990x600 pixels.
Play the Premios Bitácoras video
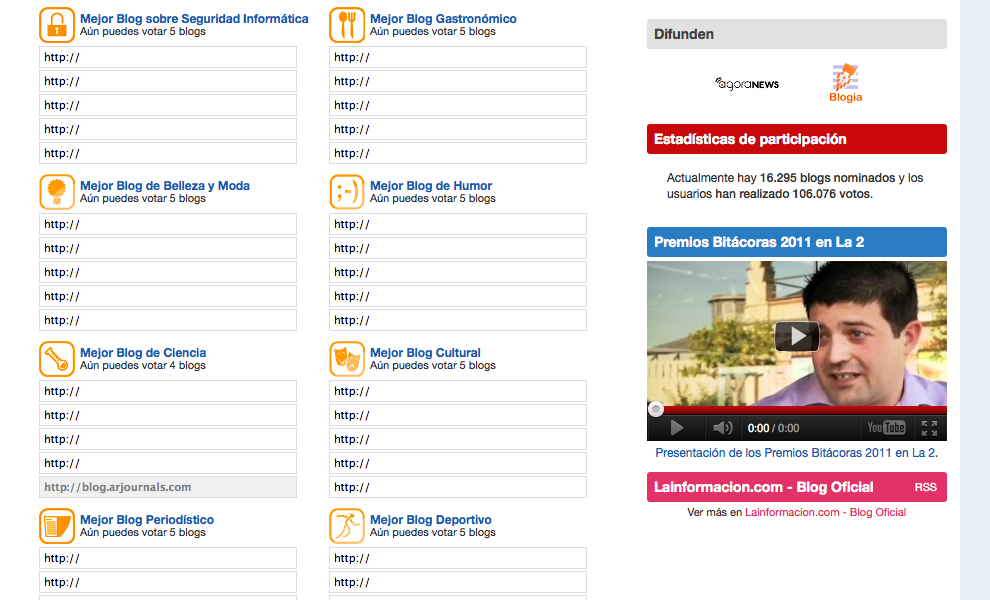tap(796, 336)
